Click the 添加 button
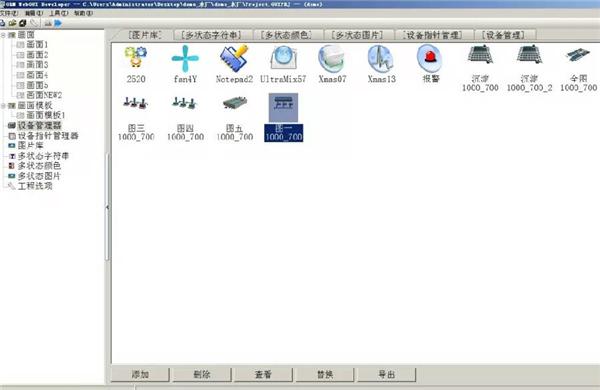The width and height of the screenshot is (600, 390). coord(140,374)
